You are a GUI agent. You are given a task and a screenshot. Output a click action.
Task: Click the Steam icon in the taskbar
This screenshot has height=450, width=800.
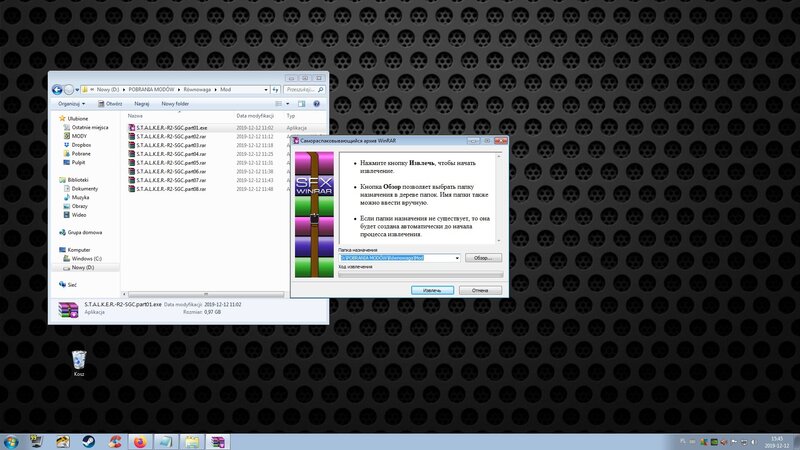pyautogui.click(x=88, y=440)
